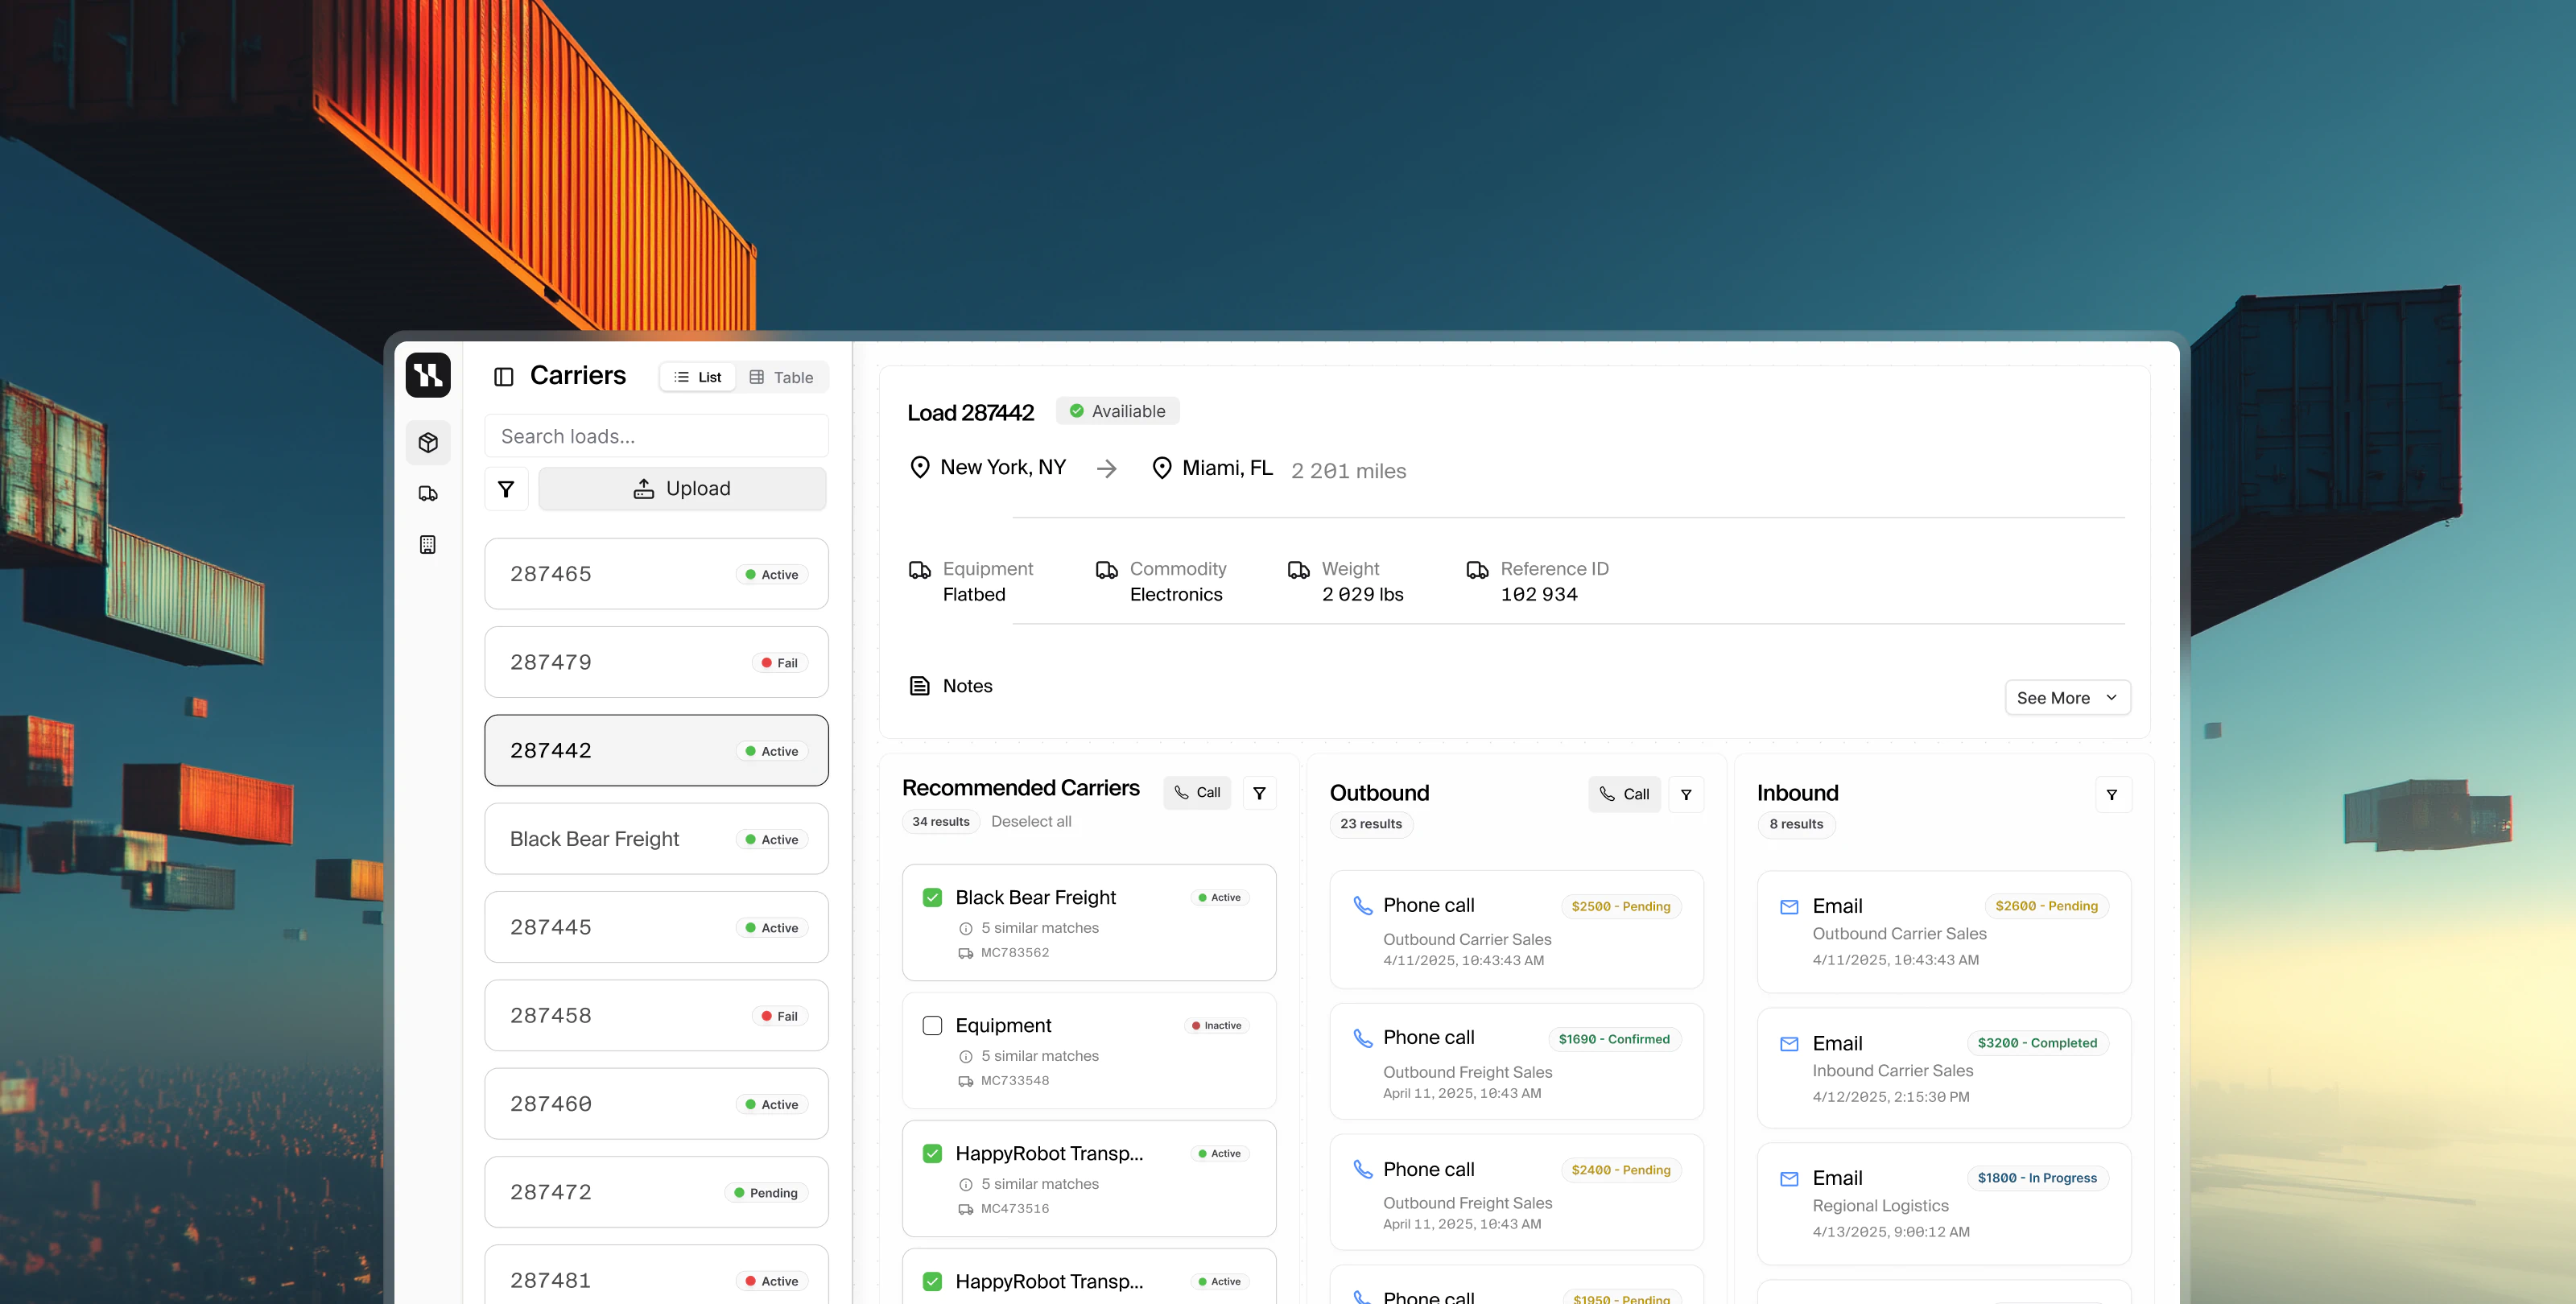This screenshot has width=2576, height=1304.
Task: Filter the Recommended Carriers list
Action: 1259,793
